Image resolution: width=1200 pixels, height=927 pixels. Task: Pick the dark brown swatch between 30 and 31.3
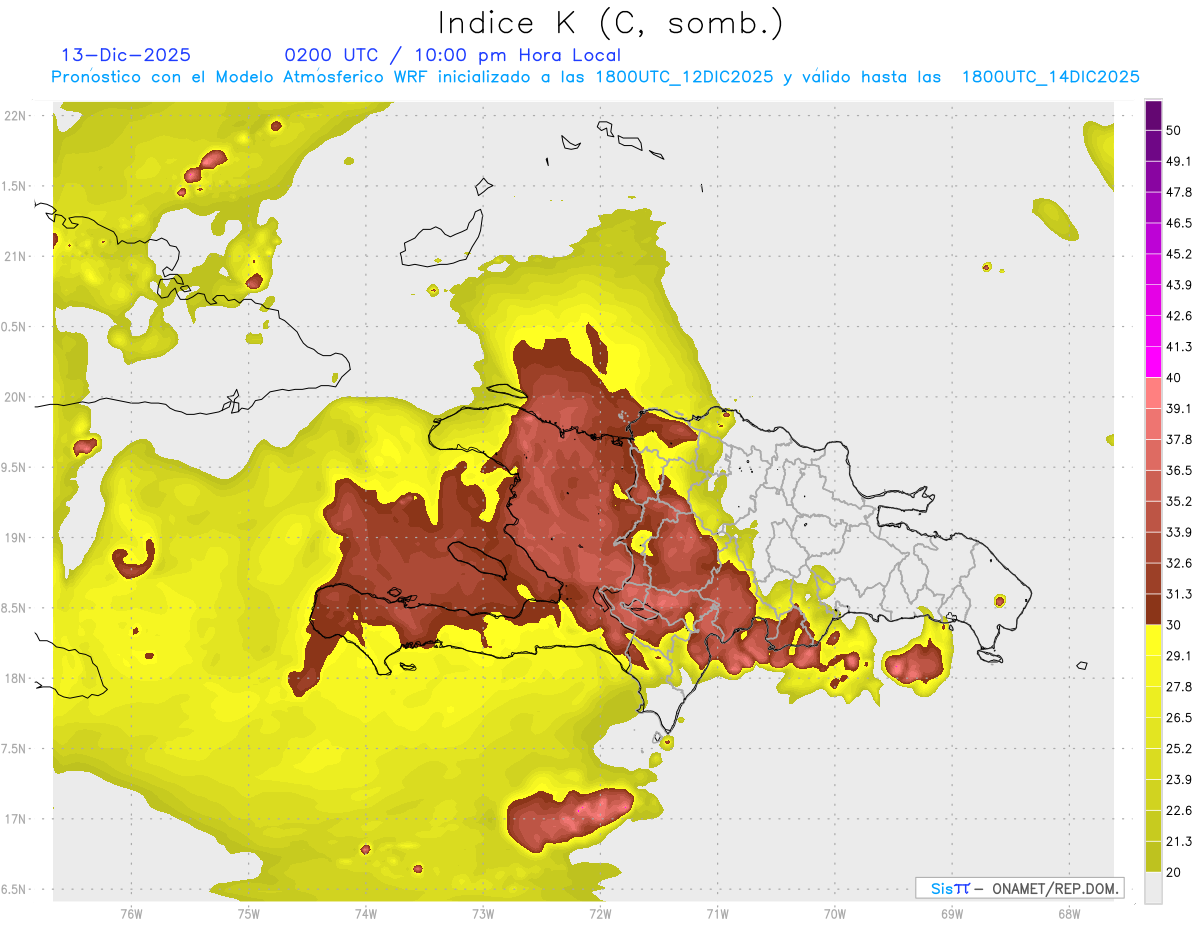click(x=1154, y=609)
